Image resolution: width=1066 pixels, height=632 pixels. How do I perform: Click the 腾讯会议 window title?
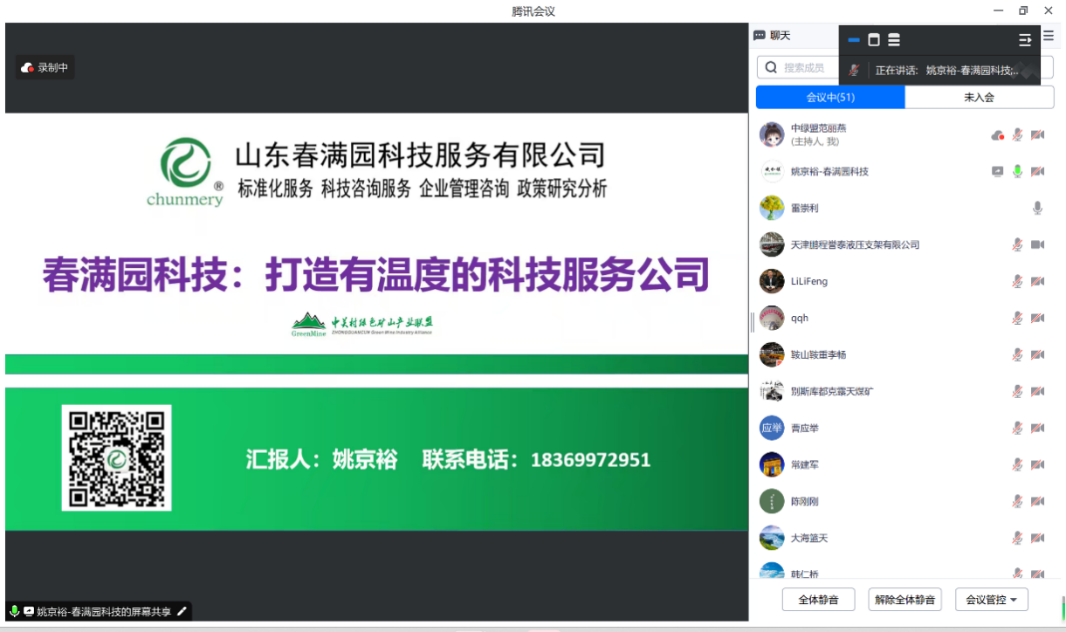[x=533, y=12]
